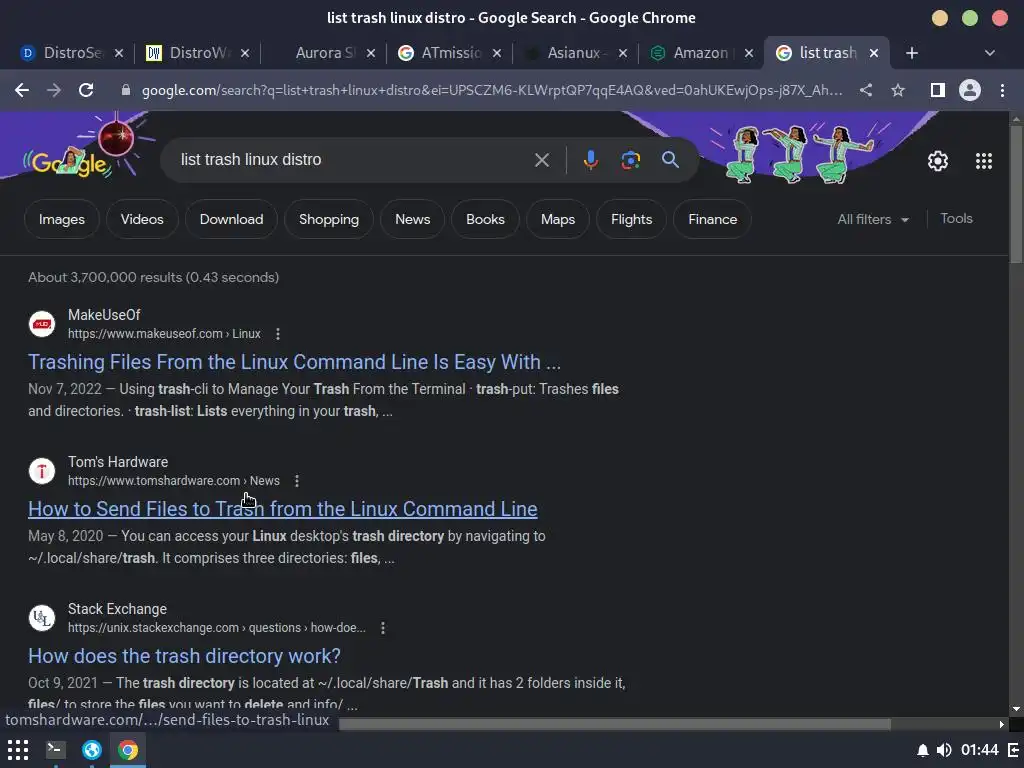The width and height of the screenshot is (1024, 768).
Task: Click the logout icon at the taskbar end
Action: (x=1014, y=750)
